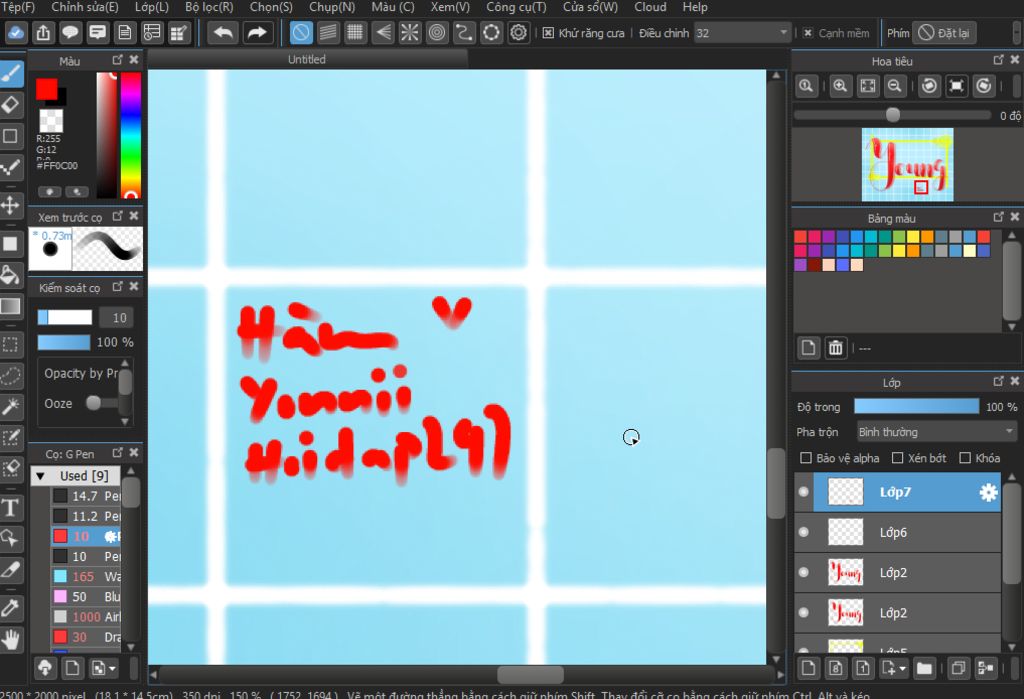Screen dimensions: 1024x699
Task: Click the red foreground color swatch
Action: pyautogui.click(x=46, y=89)
